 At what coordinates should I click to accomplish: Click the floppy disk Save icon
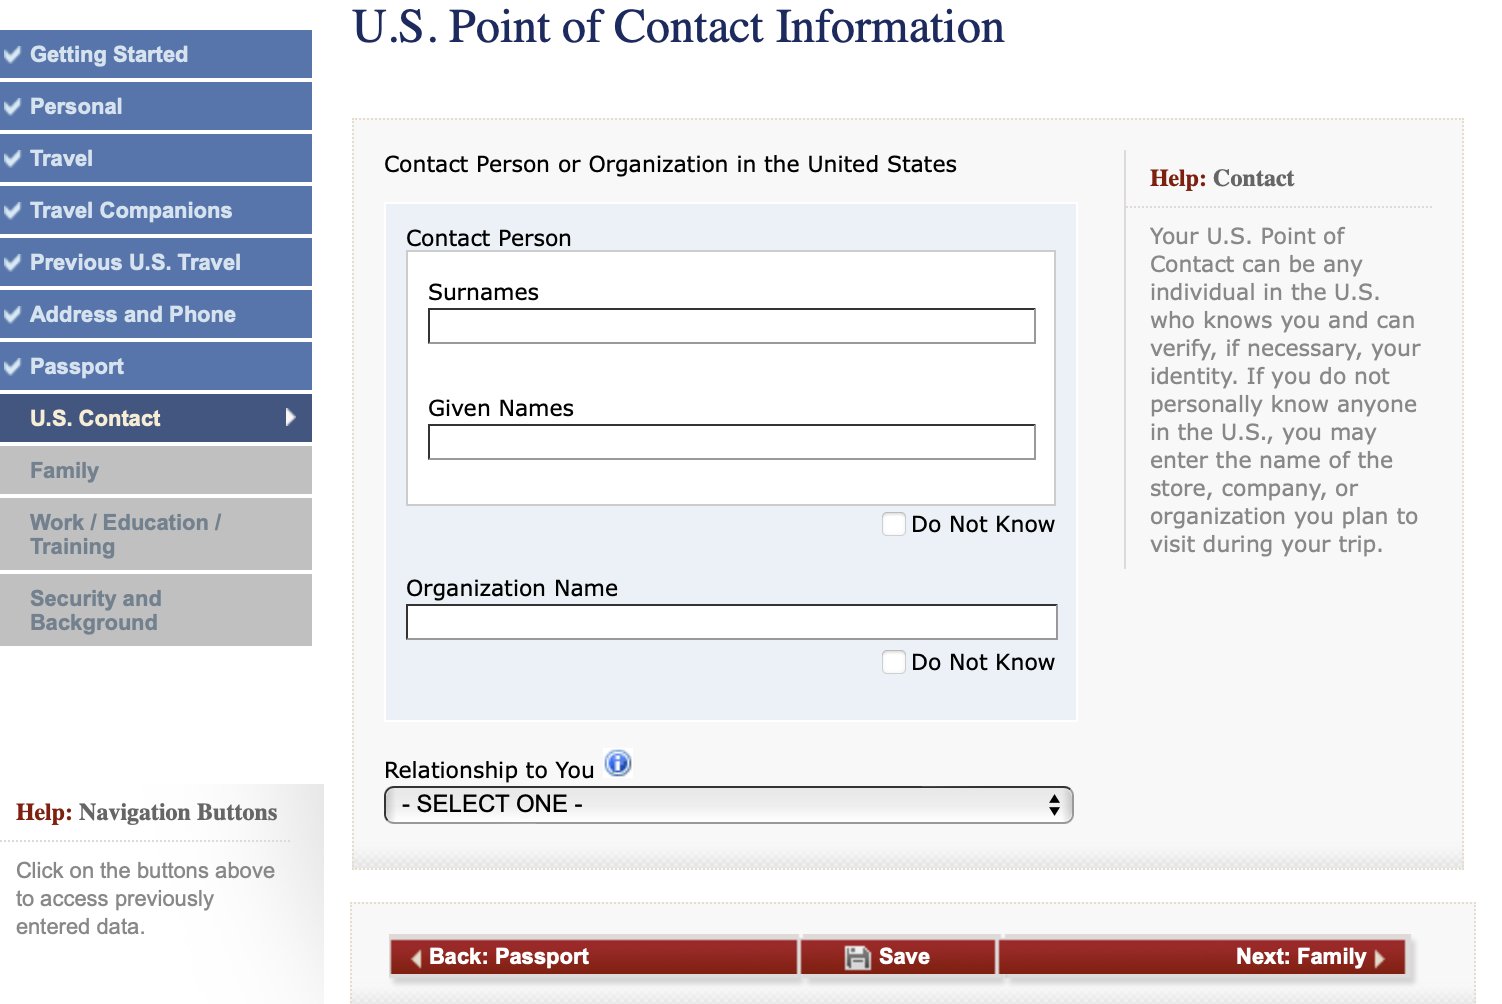[857, 957]
